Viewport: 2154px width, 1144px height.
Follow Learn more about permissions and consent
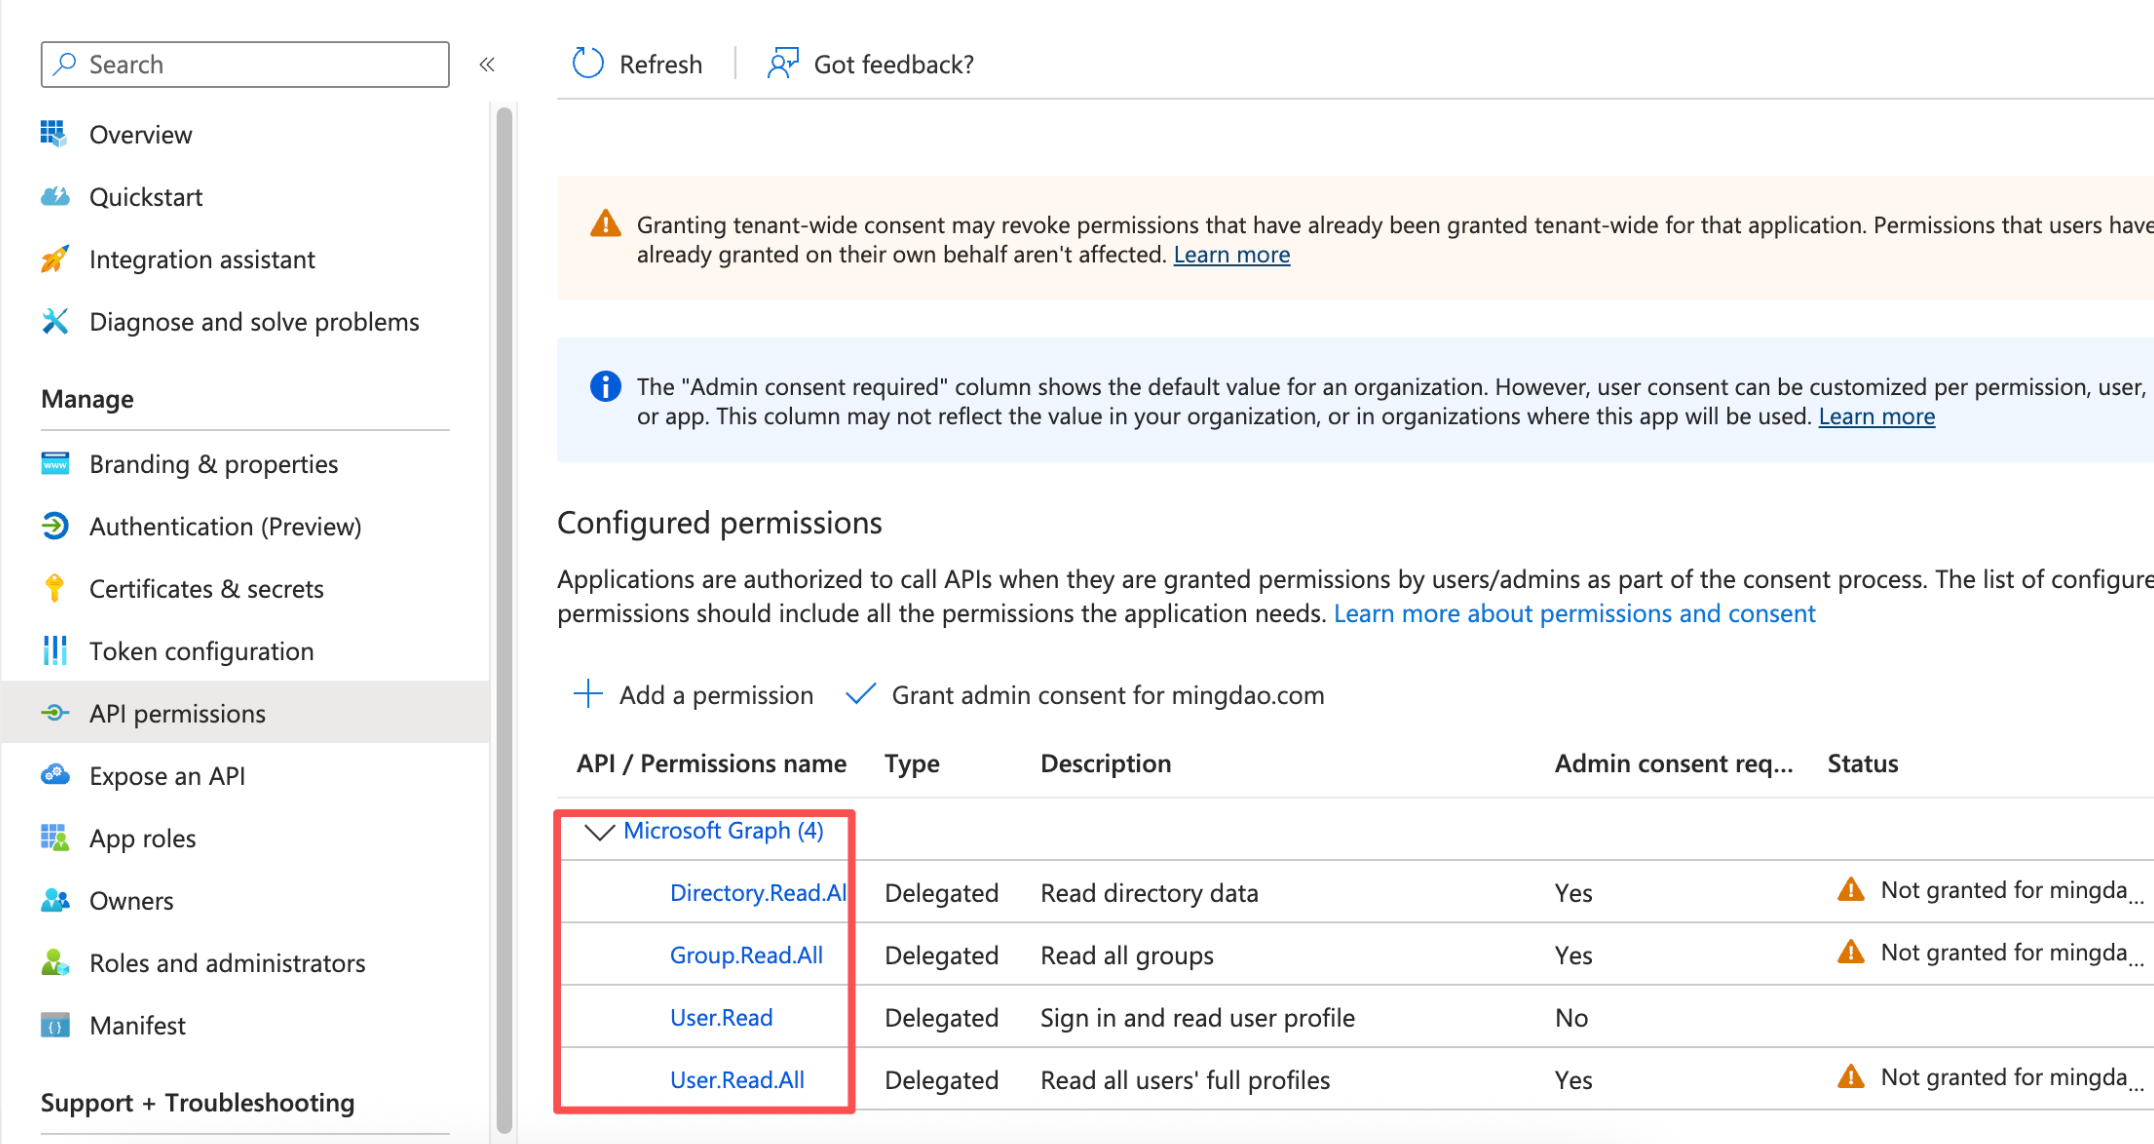click(1574, 613)
